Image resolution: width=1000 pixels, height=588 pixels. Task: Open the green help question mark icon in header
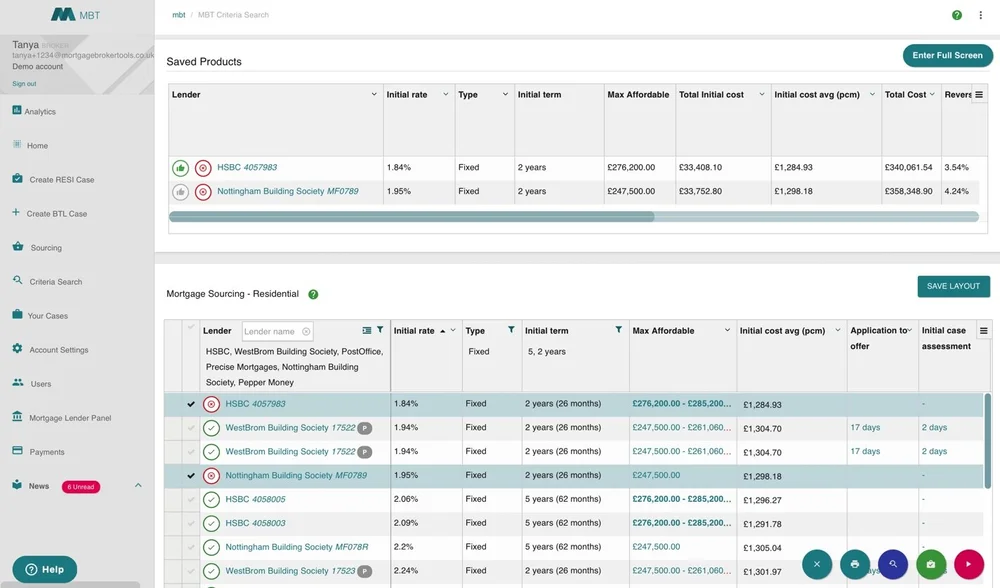[957, 15]
